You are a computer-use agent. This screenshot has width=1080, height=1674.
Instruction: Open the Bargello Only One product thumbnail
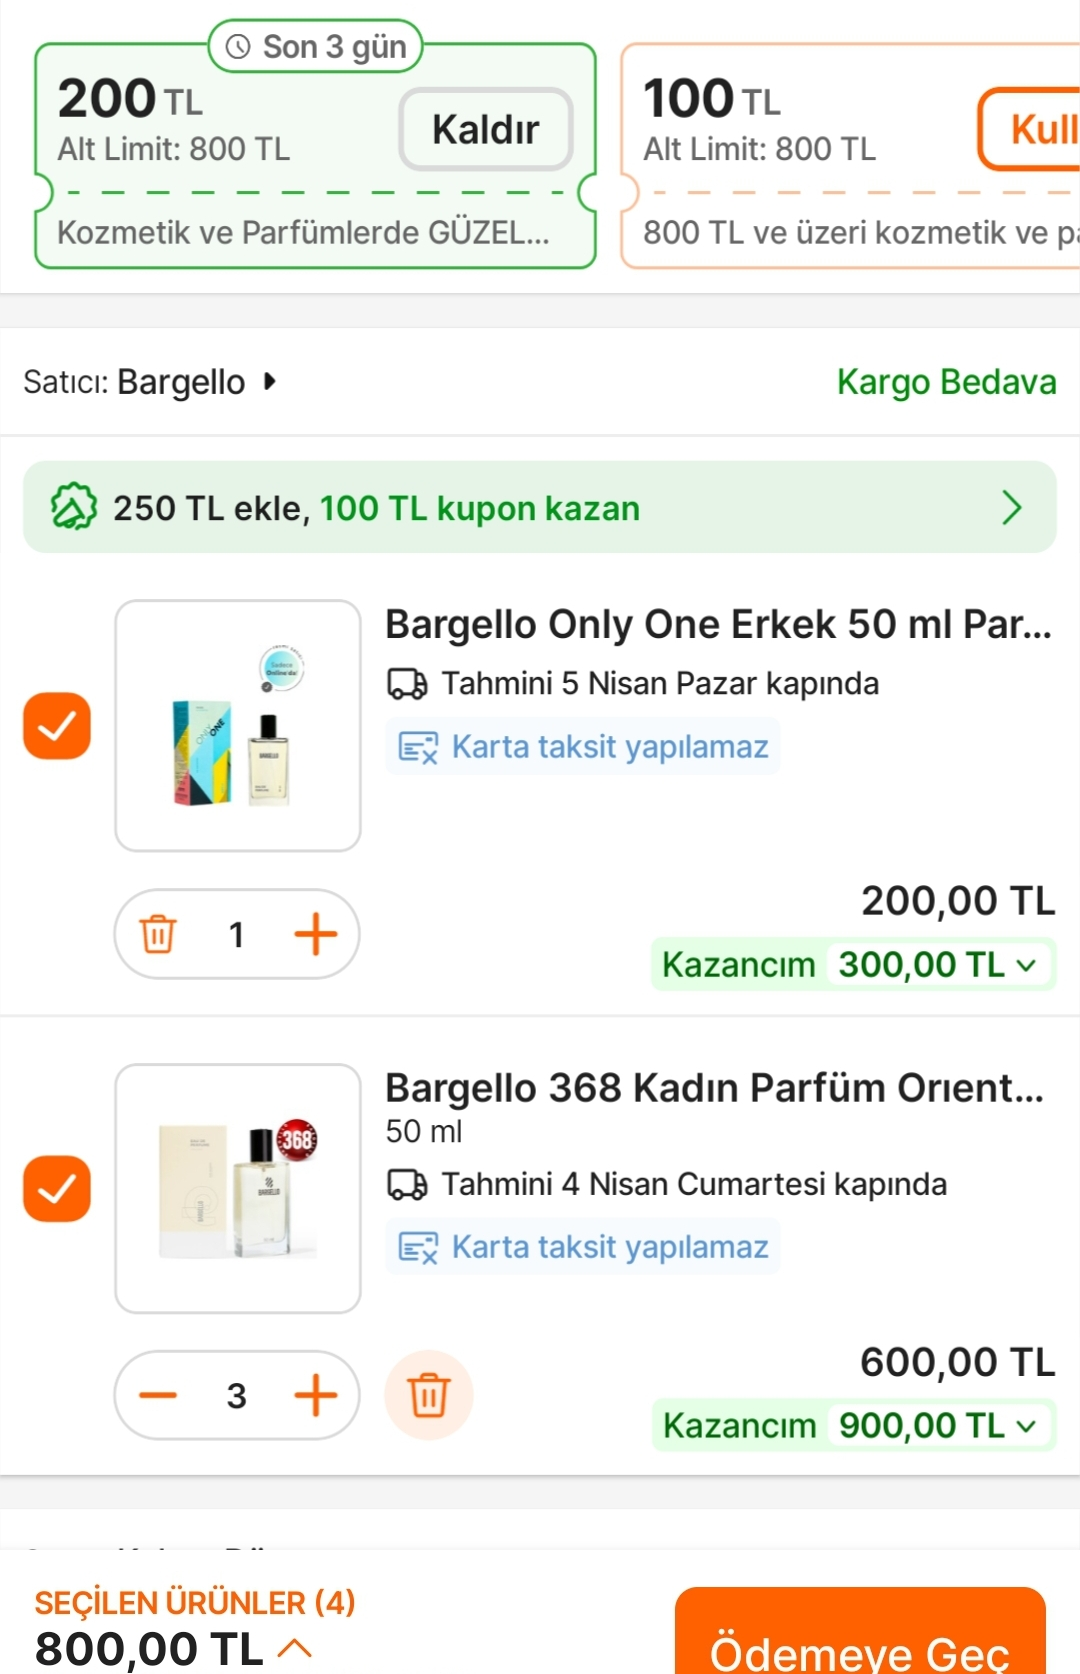coord(238,726)
